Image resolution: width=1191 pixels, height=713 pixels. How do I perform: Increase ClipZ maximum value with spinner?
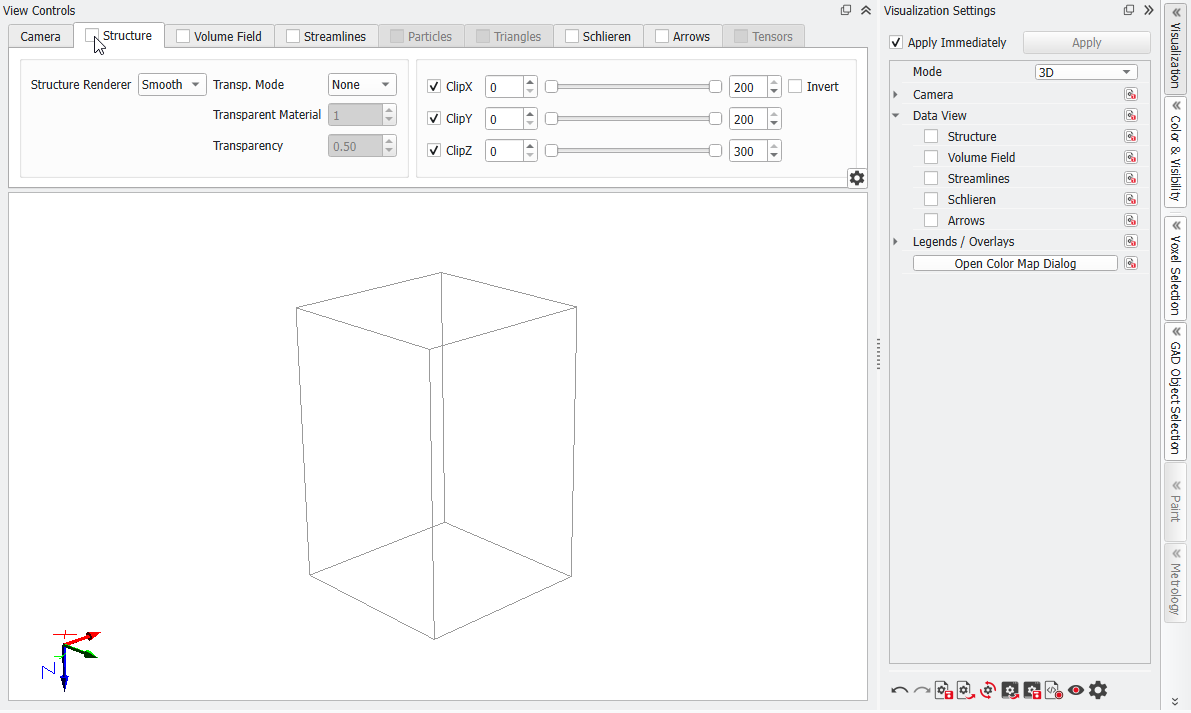pos(773,145)
